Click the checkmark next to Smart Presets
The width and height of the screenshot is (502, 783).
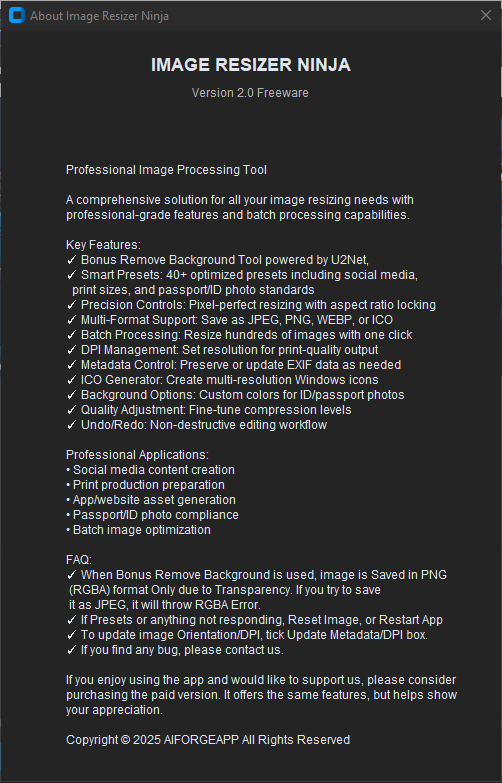(x=71, y=275)
